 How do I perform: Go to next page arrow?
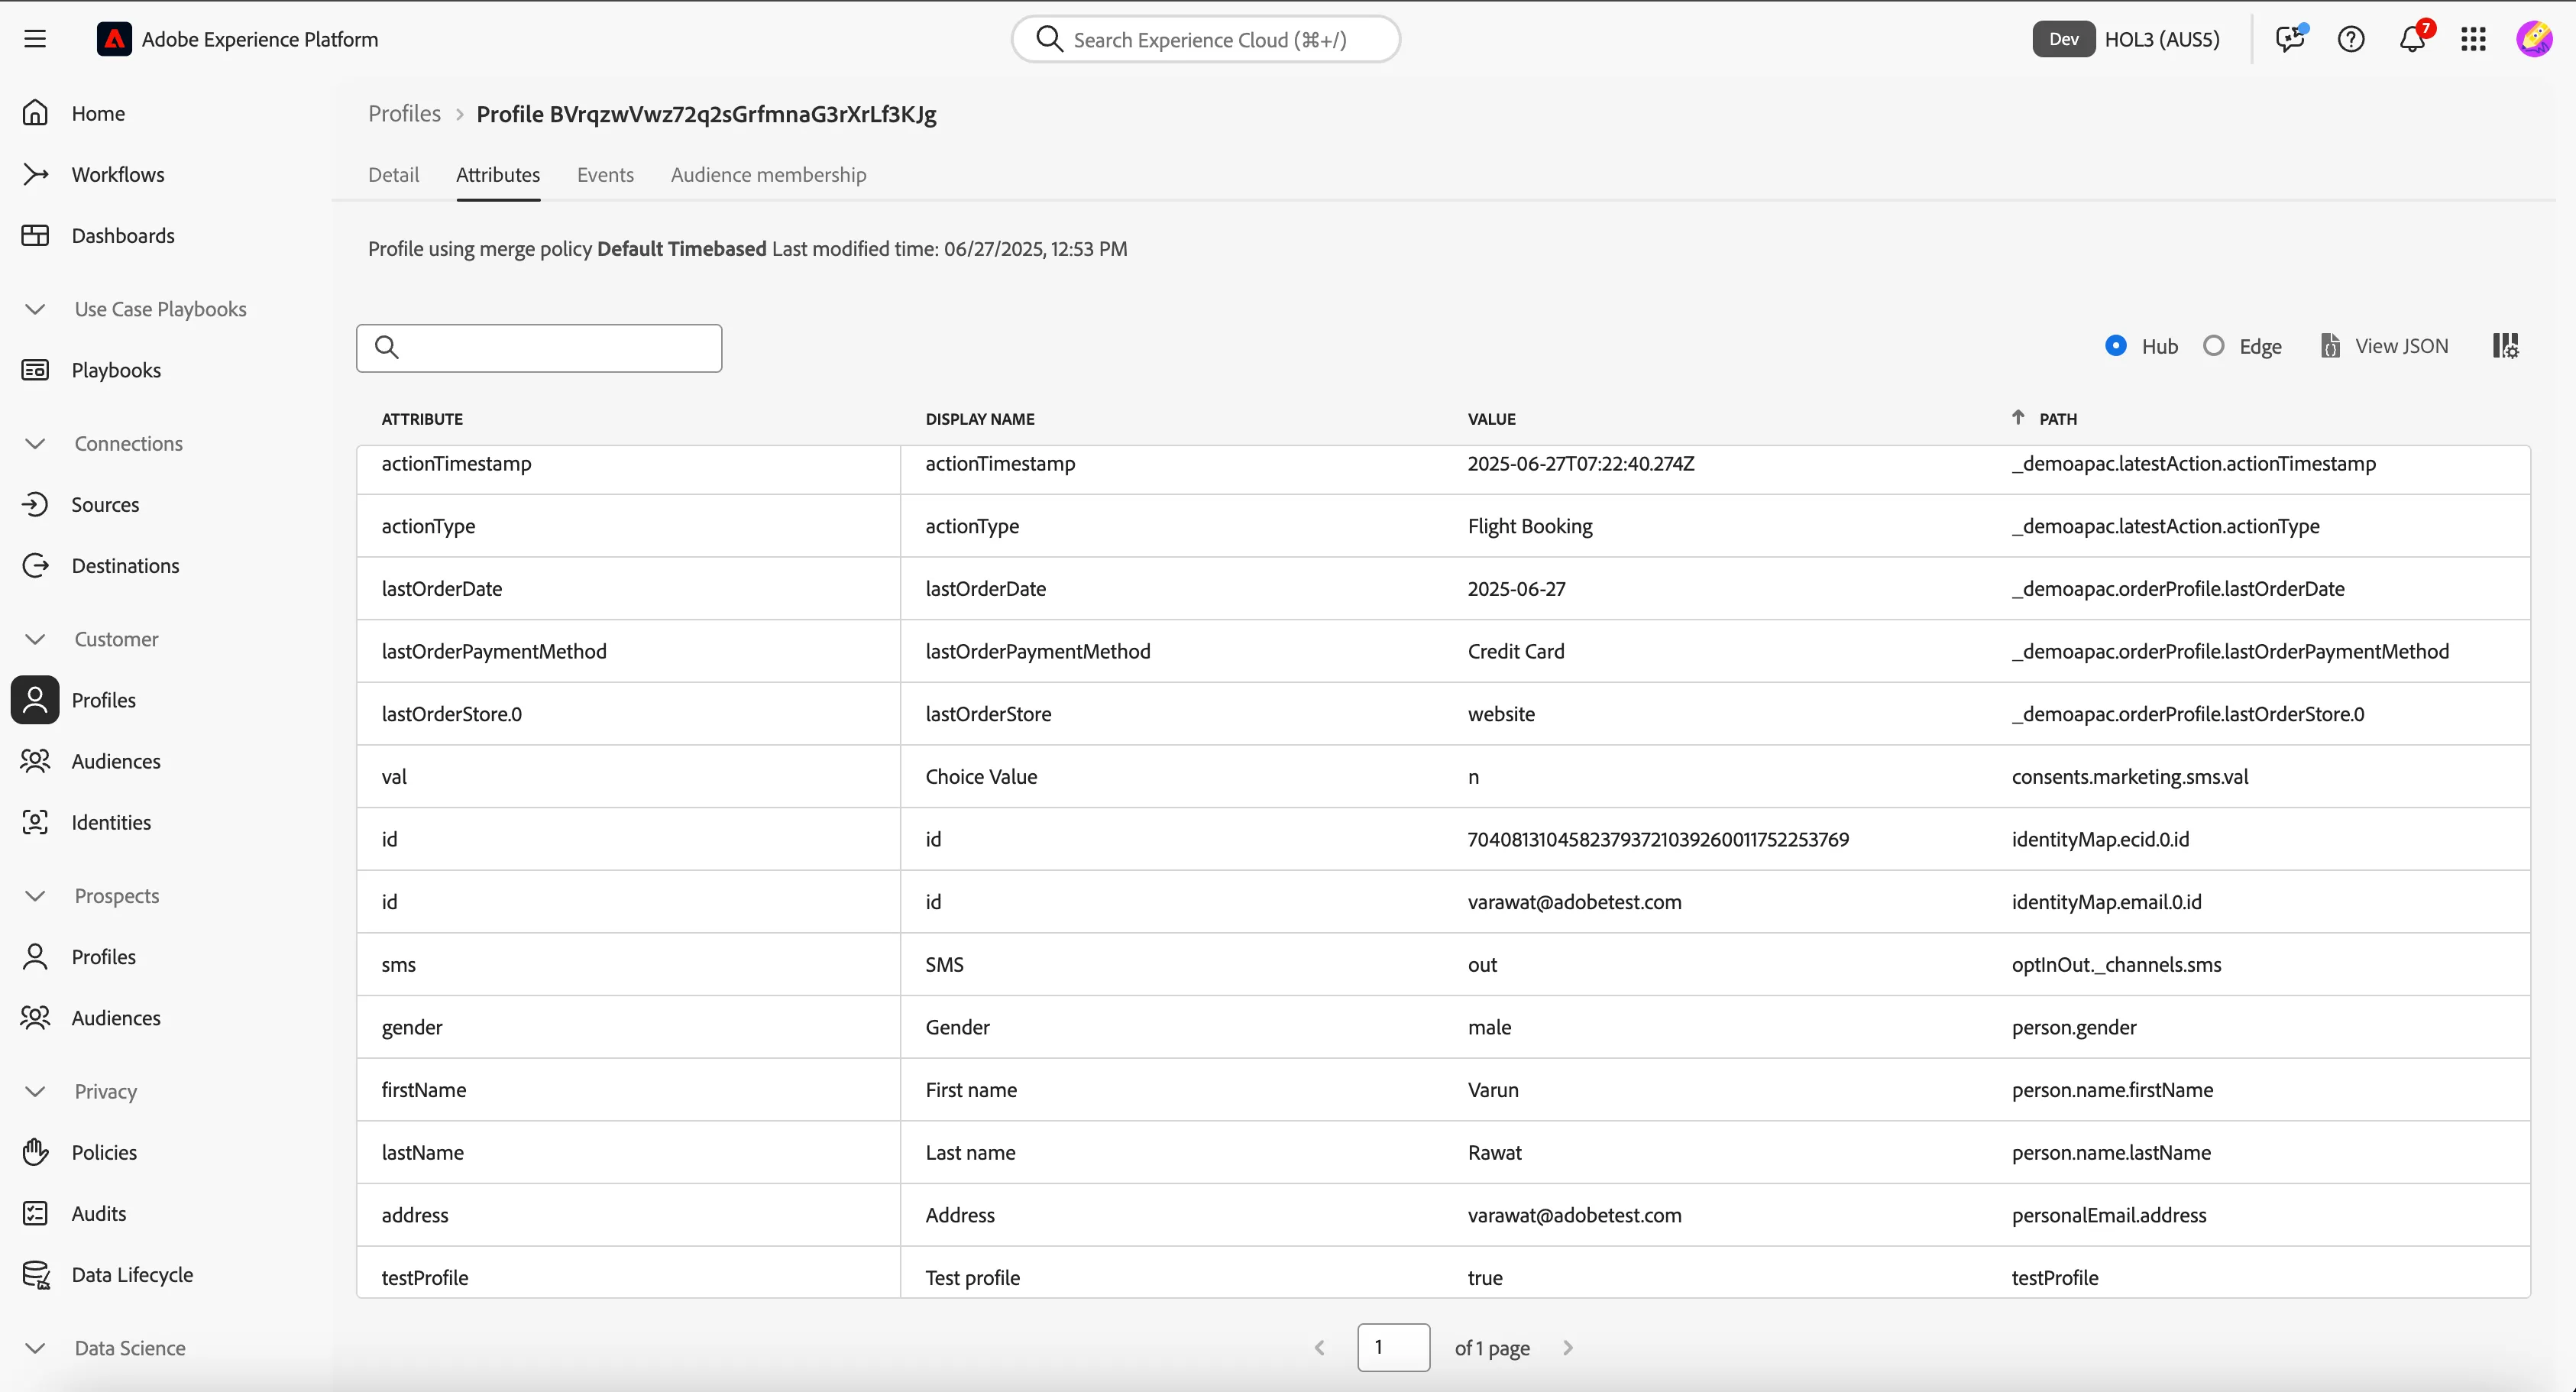point(1567,1347)
